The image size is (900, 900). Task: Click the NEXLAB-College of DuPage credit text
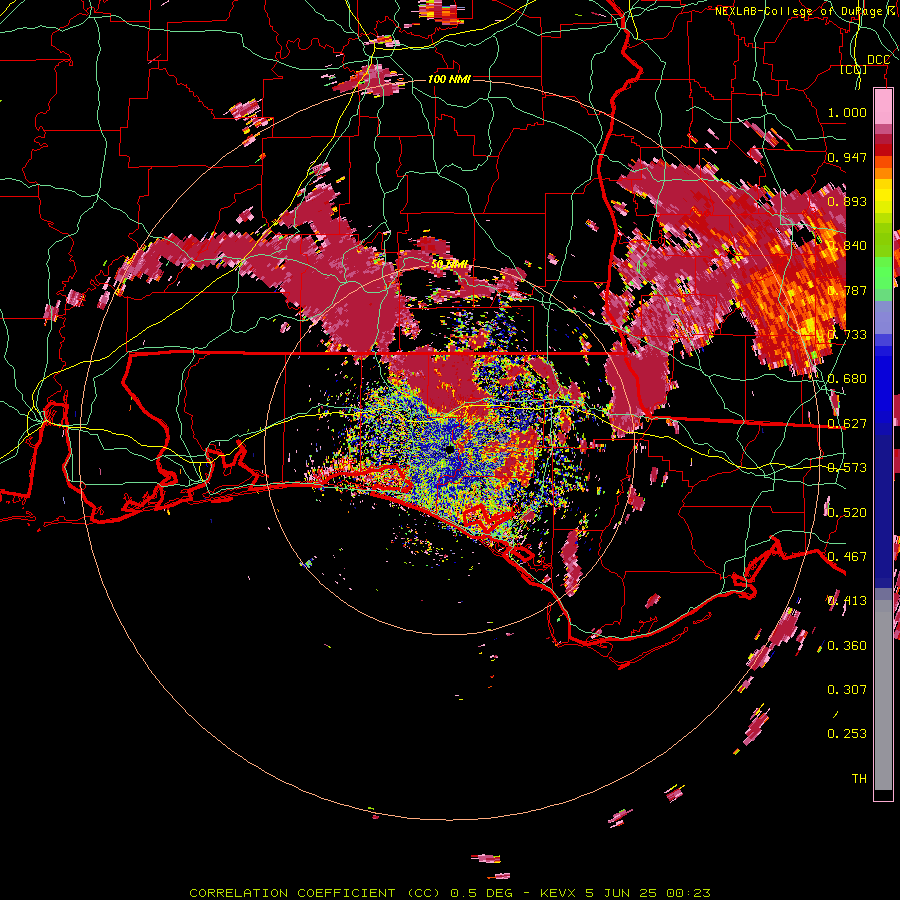(x=806, y=11)
